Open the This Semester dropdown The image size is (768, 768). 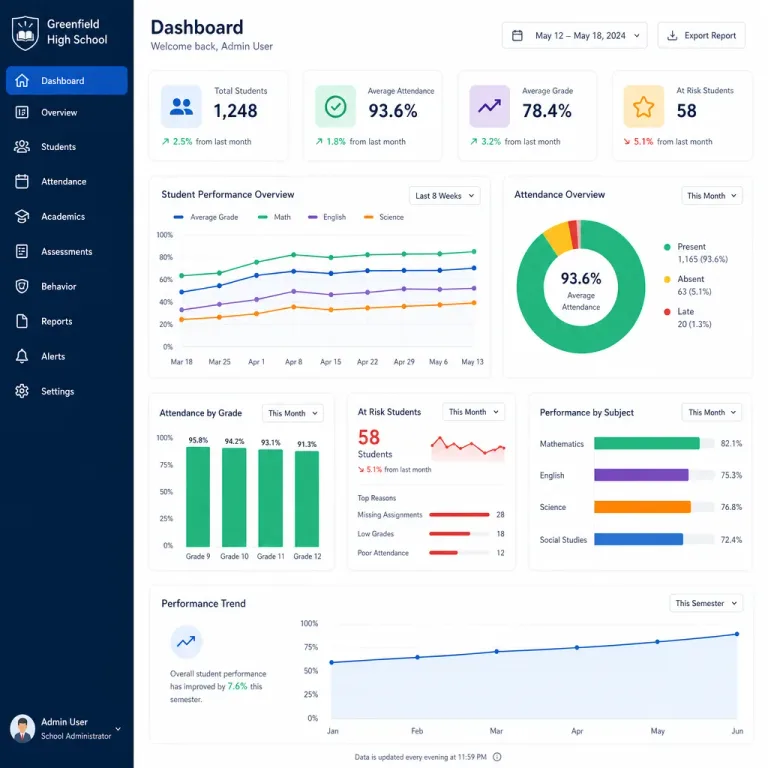(x=706, y=603)
